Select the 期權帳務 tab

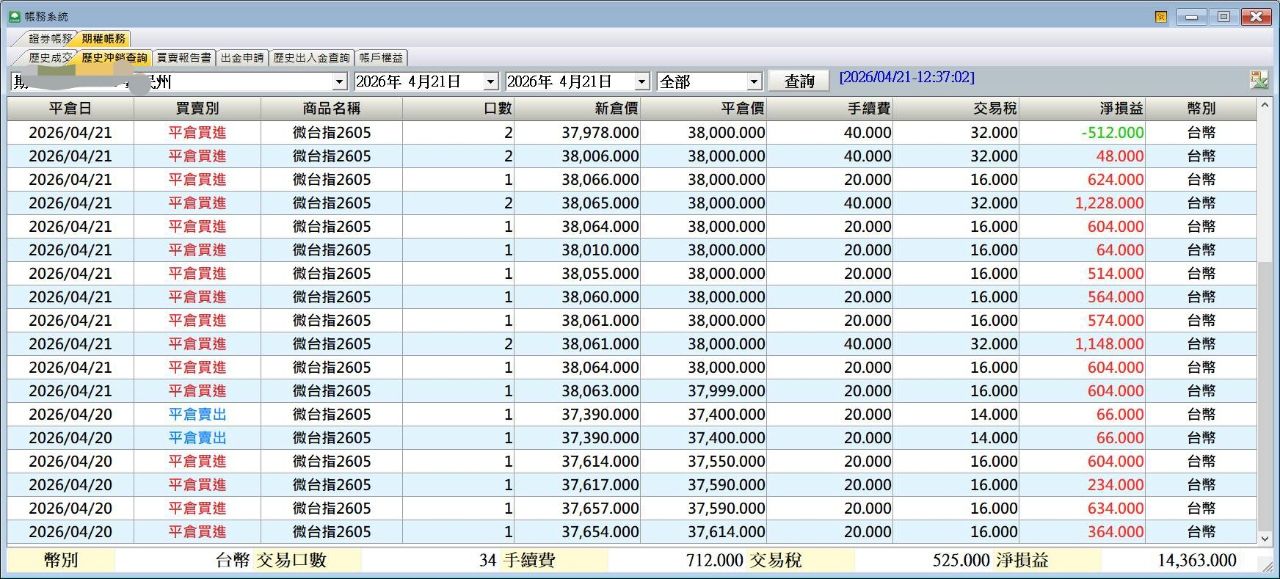[103, 39]
